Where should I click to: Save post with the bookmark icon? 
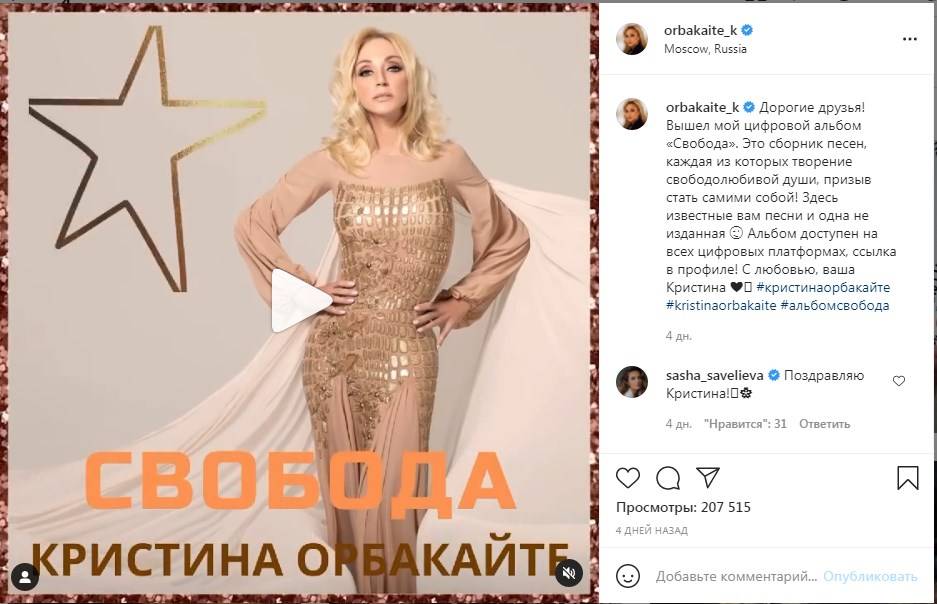click(908, 478)
